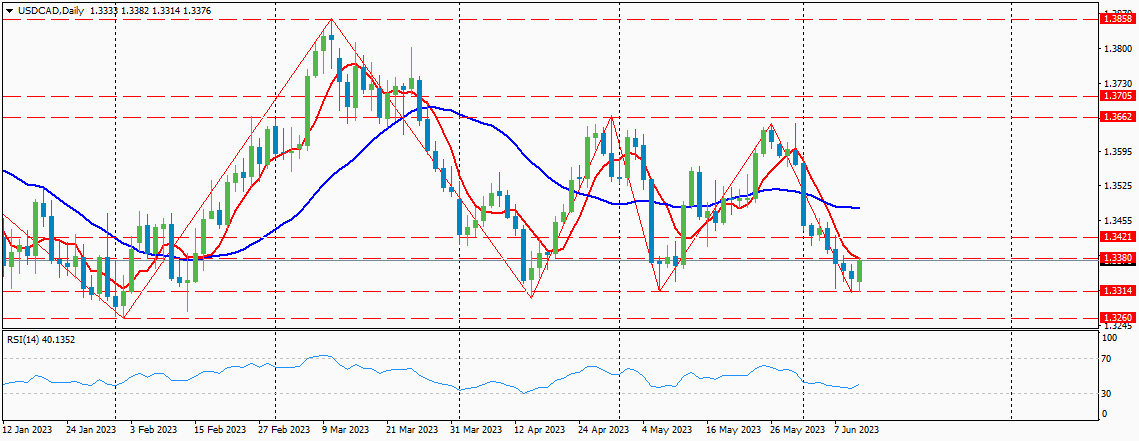Click the 12 Apr 2023 date label
Viewport: 1139px width, 441px height.
pos(542,429)
